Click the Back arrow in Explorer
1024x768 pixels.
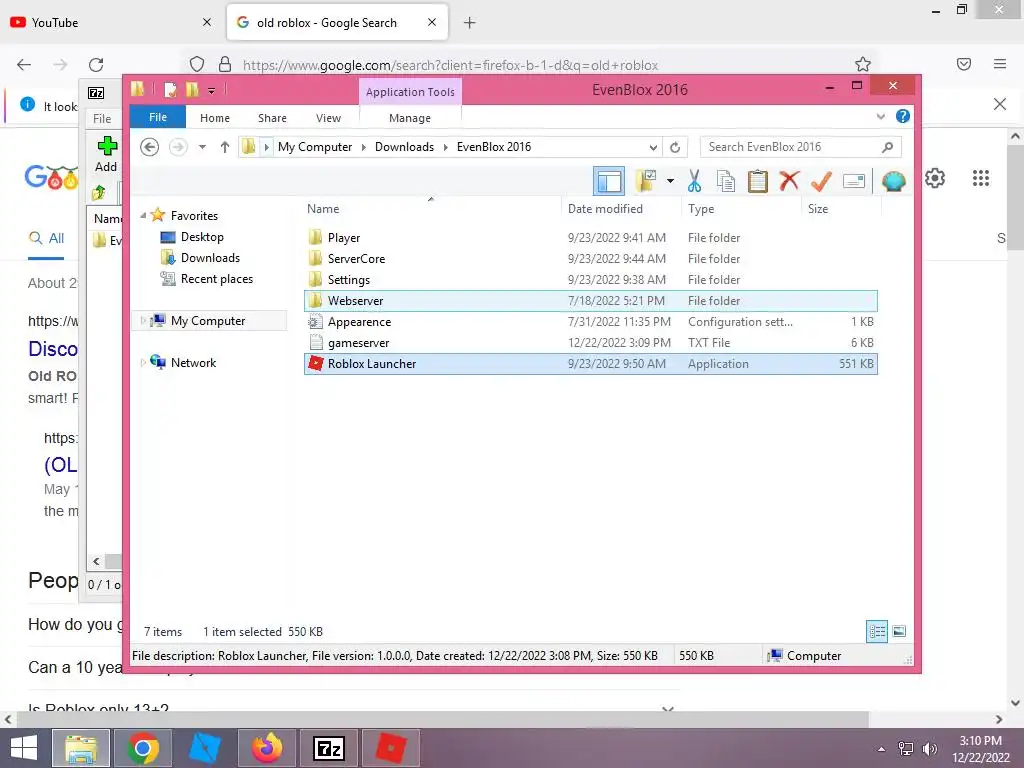(150, 147)
